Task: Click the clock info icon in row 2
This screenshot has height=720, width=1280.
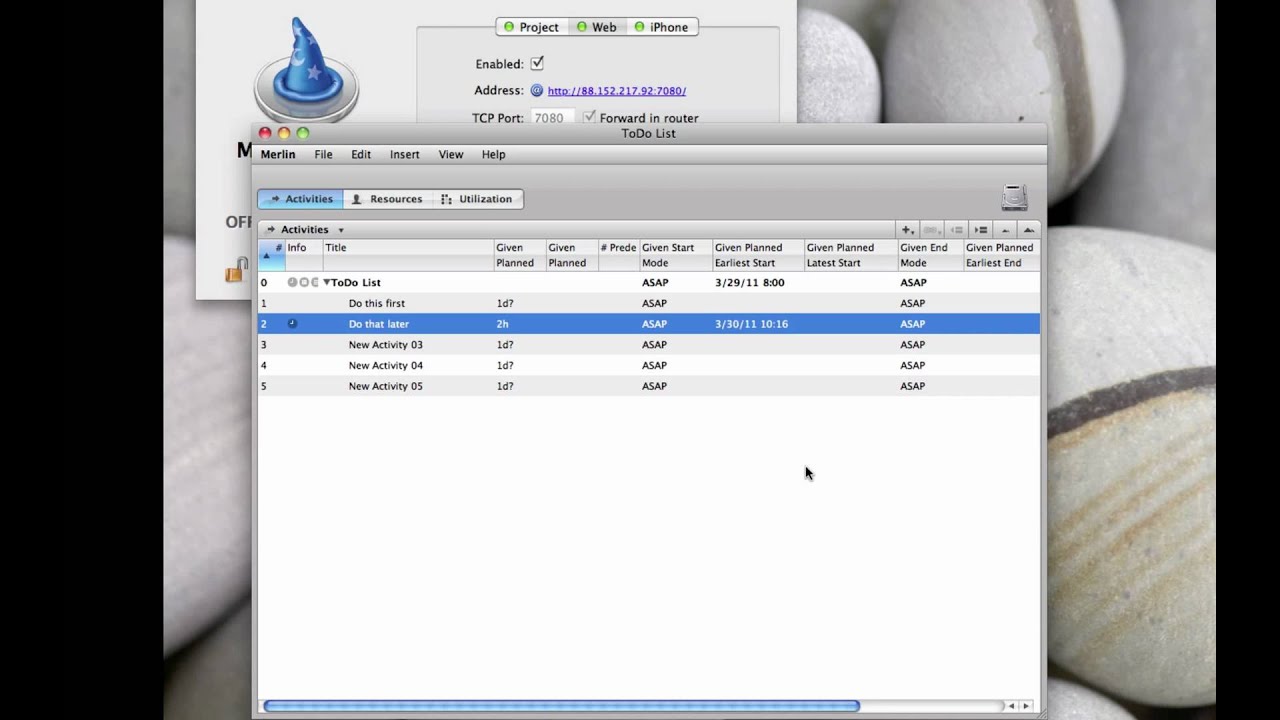Action: click(292, 324)
